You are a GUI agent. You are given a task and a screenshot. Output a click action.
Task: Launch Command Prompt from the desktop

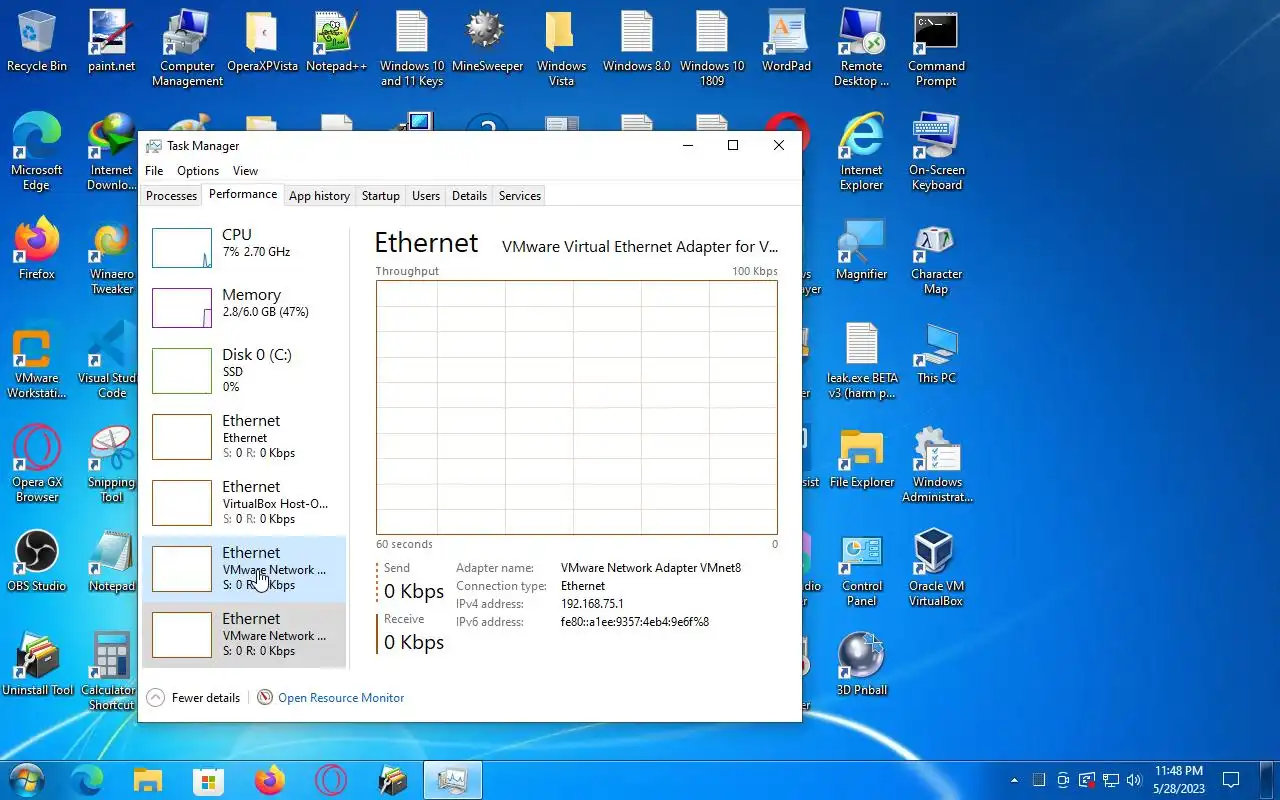tap(937, 48)
